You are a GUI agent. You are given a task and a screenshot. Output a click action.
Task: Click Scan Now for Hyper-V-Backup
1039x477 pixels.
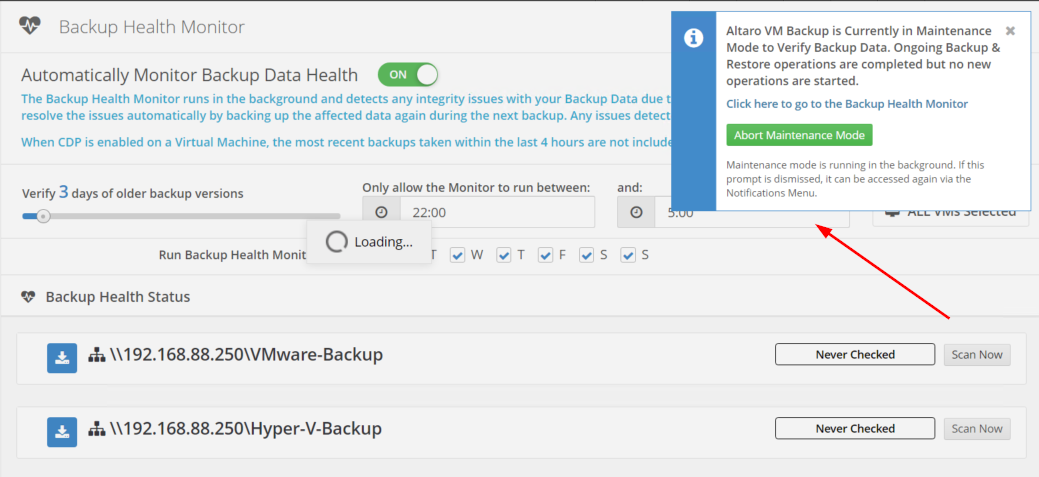tap(977, 429)
